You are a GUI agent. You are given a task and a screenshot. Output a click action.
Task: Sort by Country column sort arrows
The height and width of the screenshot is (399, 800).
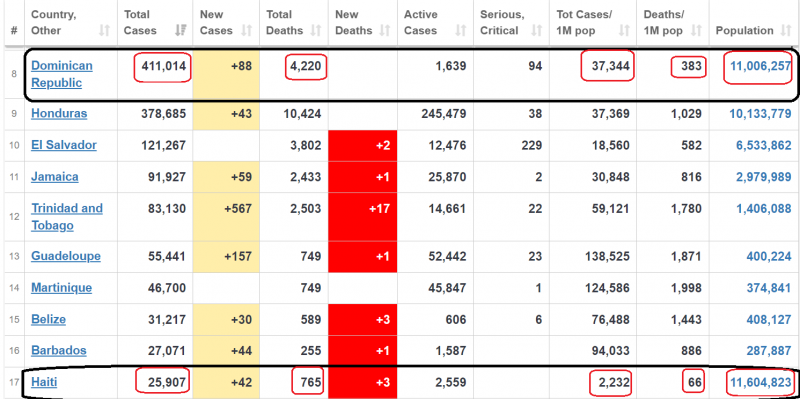[x=105, y=31]
